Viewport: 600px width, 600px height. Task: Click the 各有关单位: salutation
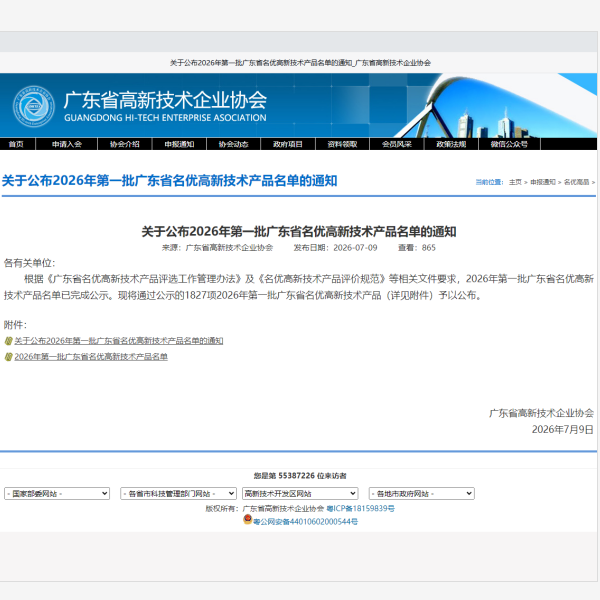[x=29, y=263]
